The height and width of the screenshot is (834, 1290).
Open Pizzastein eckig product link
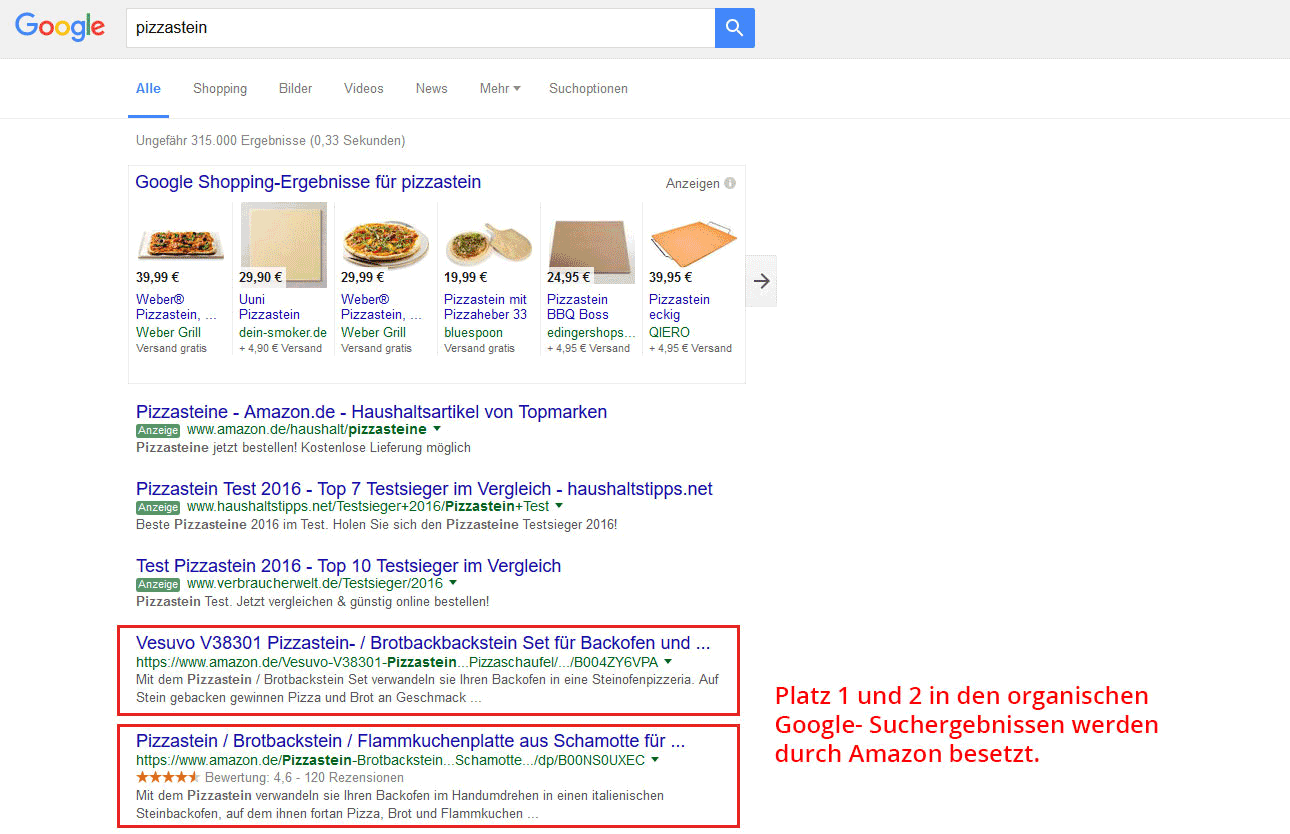click(679, 307)
